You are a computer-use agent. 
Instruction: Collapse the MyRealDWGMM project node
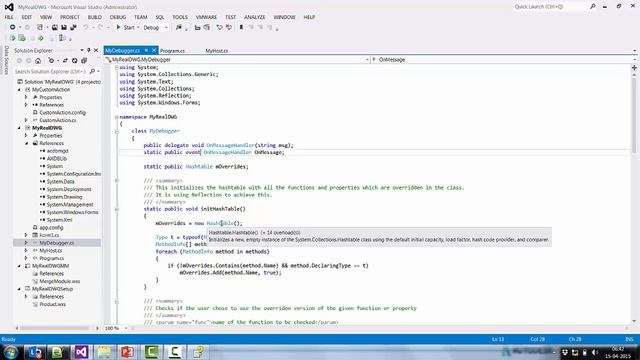pyautogui.click(x=19, y=266)
